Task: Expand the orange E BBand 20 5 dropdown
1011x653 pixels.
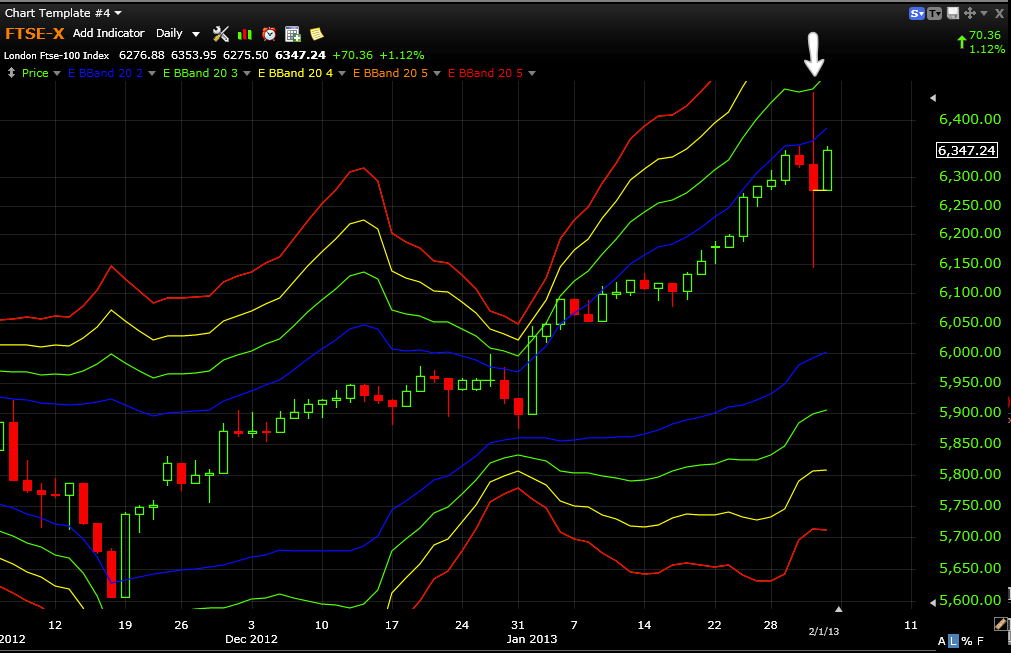Action: tap(437, 73)
